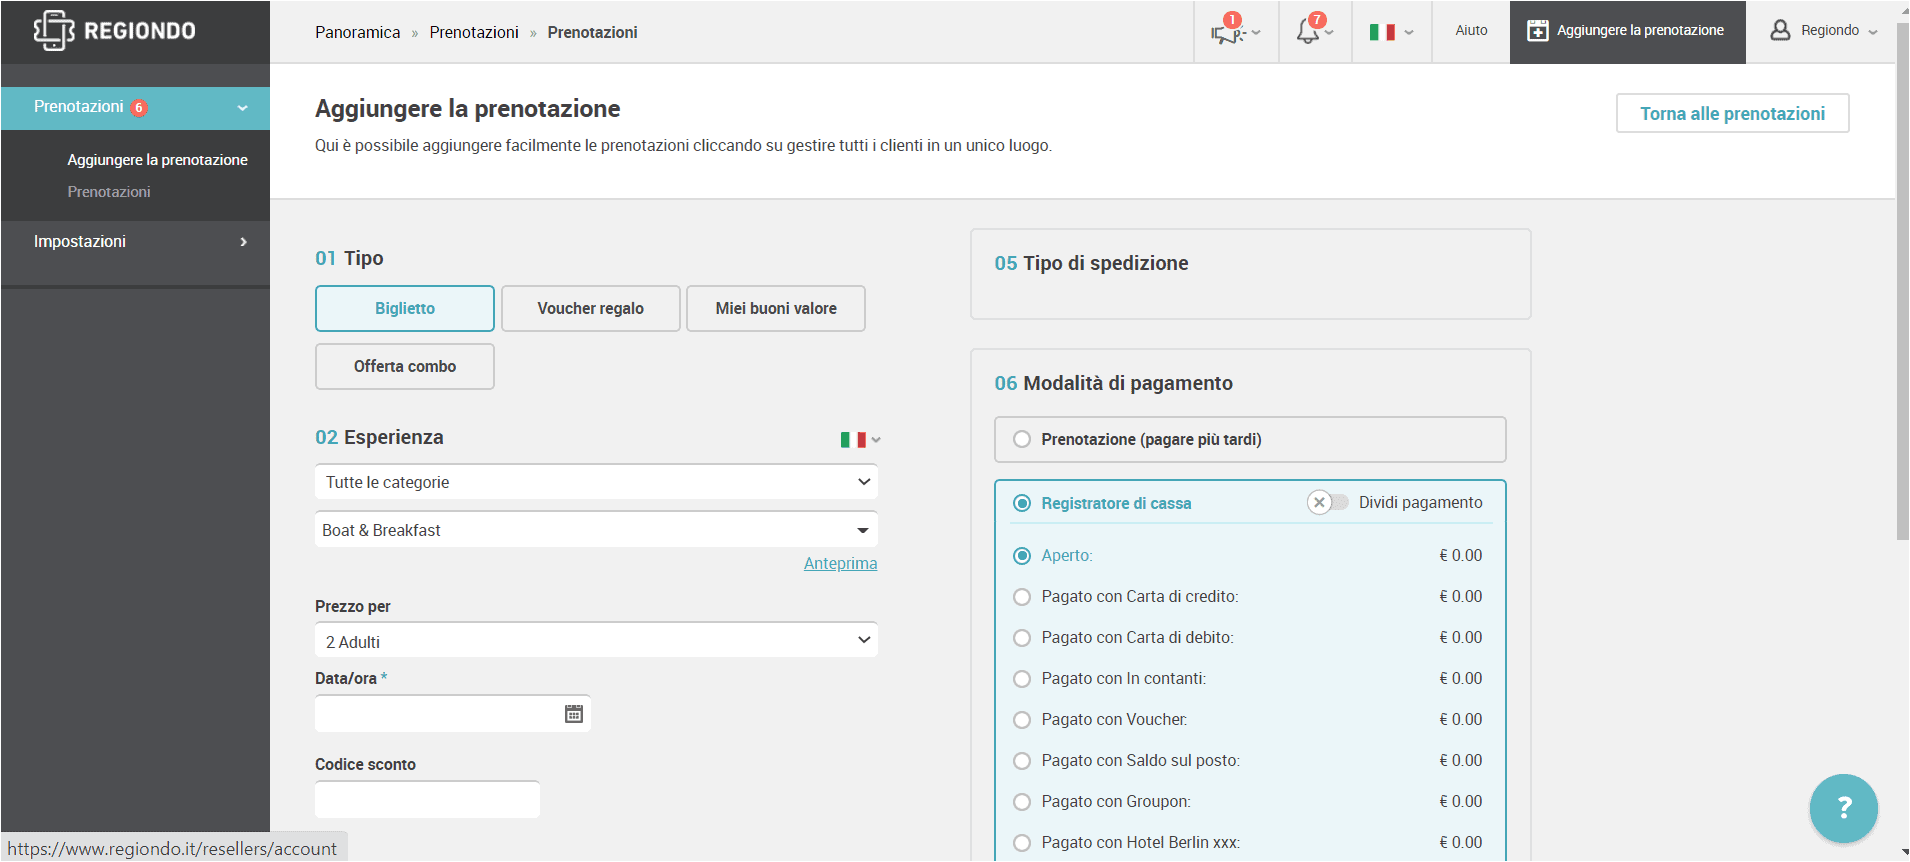The width and height of the screenshot is (1910, 862).
Task: Collapse the Prenotazioni sidebar section
Action: [x=242, y=108]
